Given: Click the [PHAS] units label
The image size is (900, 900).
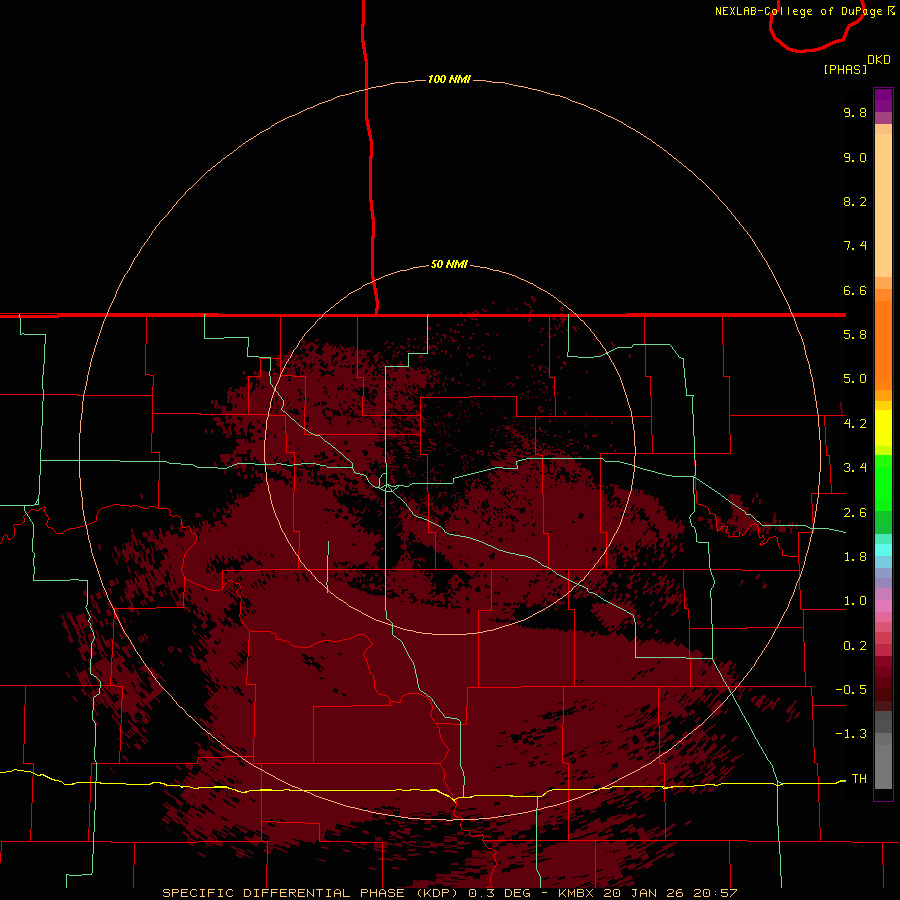Looking at the screenshot, I should pyautogui.click(x=845, y=69).
